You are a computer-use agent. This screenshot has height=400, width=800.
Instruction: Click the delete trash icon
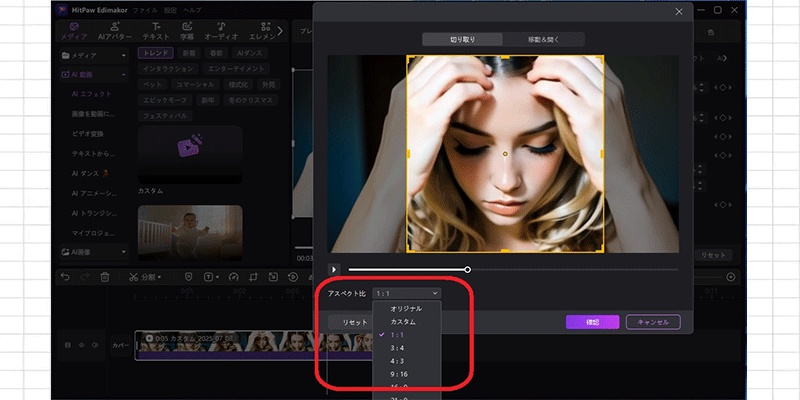[x=105, y=277]
